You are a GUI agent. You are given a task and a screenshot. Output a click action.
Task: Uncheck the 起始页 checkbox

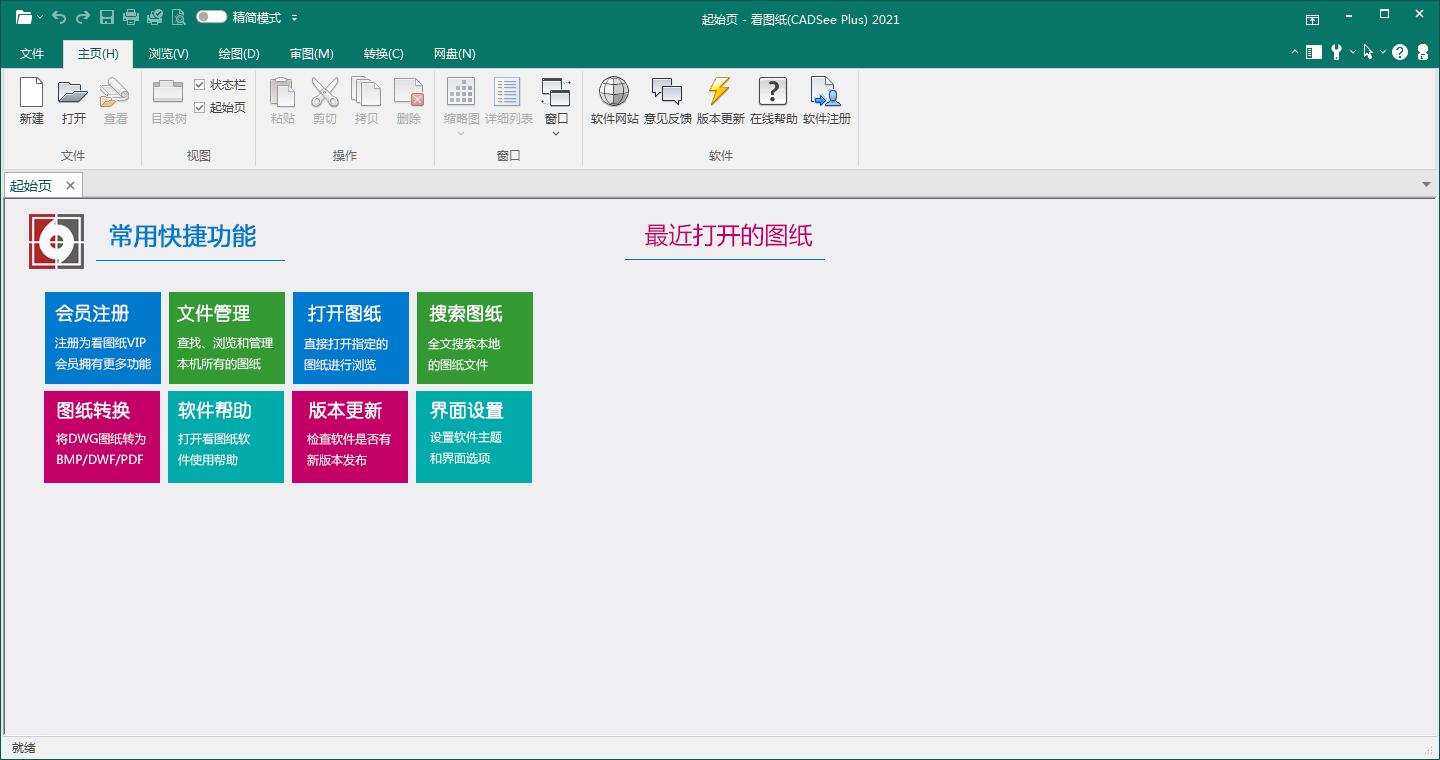click(x=200, y=107)
